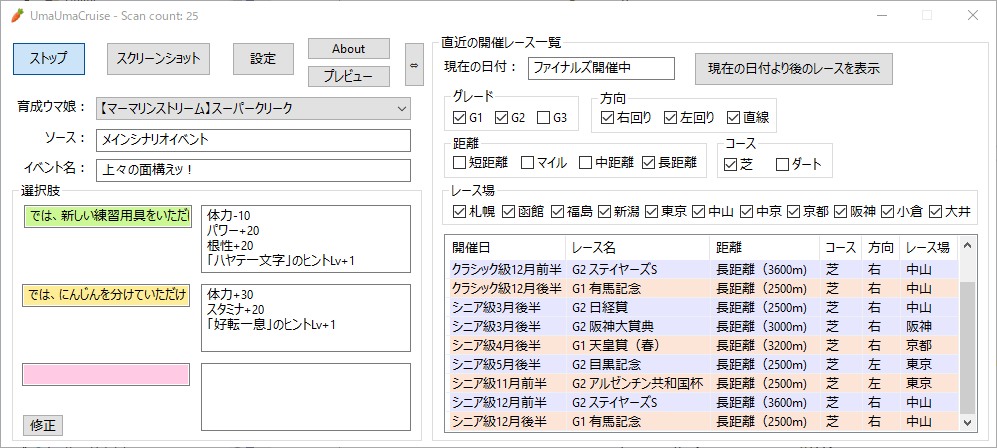This screenshot has height=448, width=997.
Task: Click 現在の日付より後のレースを表示 button
Action: tap(793, 68)
